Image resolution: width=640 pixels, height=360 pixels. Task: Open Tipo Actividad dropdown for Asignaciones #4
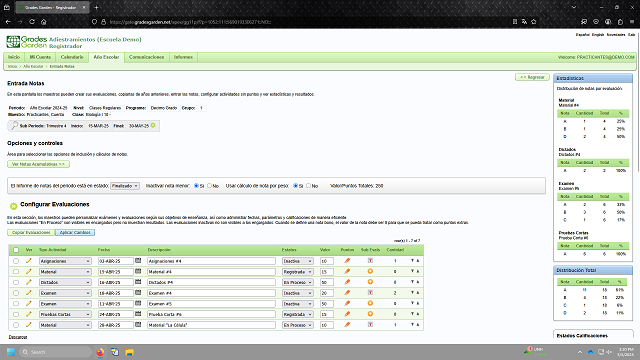pyautogui.click(x=65, y=261)
